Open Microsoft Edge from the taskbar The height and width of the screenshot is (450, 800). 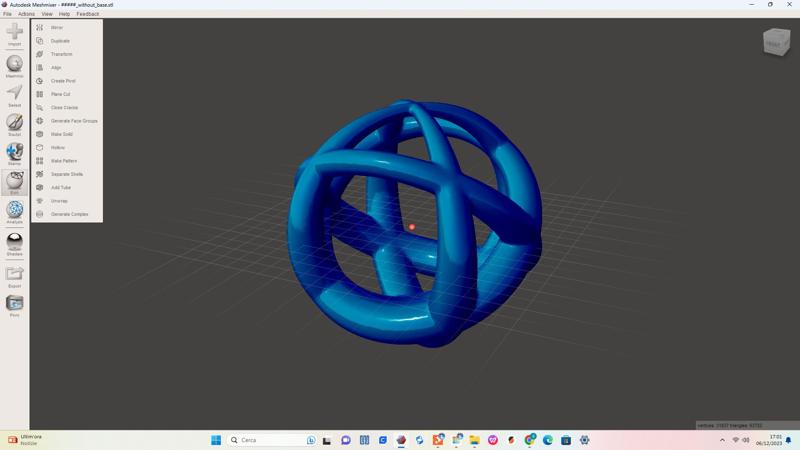point(548,440)
